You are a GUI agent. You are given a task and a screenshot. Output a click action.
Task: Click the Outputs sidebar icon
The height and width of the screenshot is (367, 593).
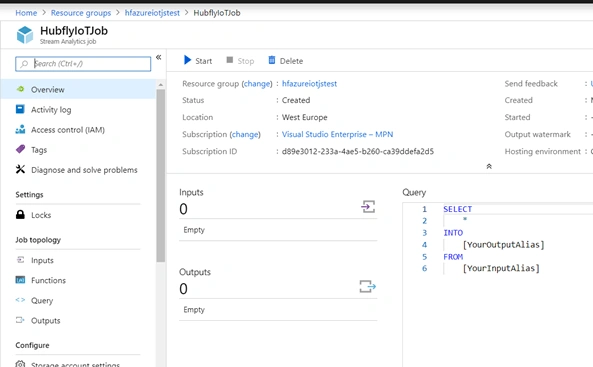[x=20, y=320]
